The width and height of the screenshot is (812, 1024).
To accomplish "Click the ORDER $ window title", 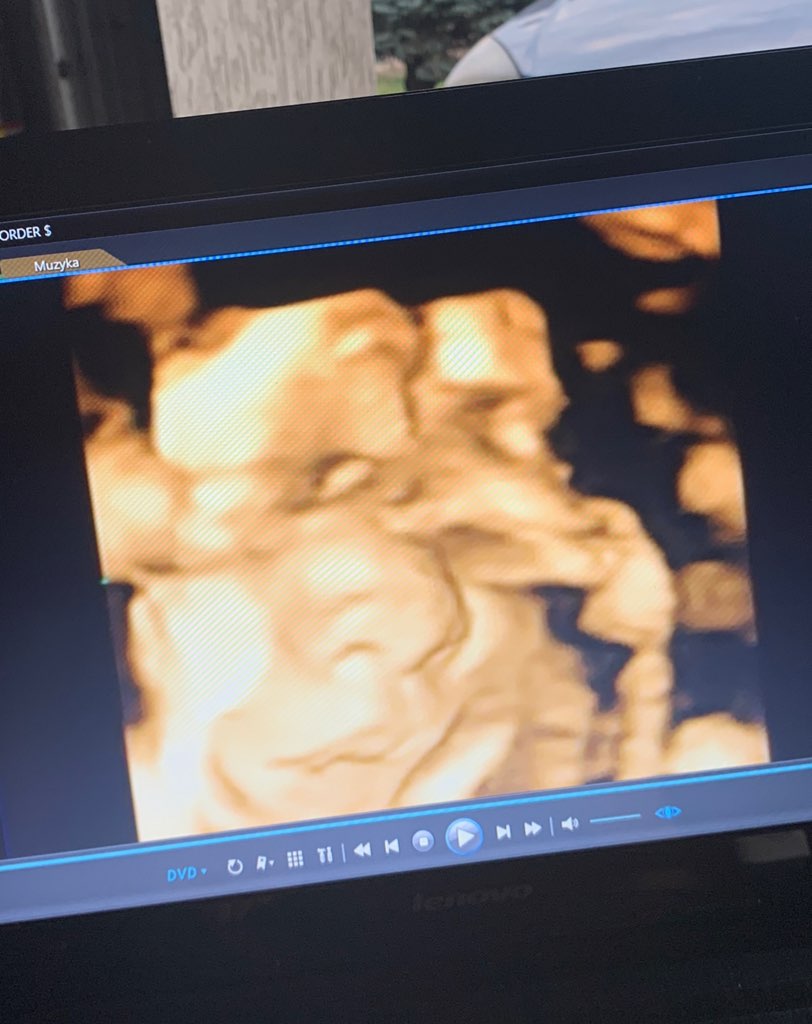I will coord(25,233).
